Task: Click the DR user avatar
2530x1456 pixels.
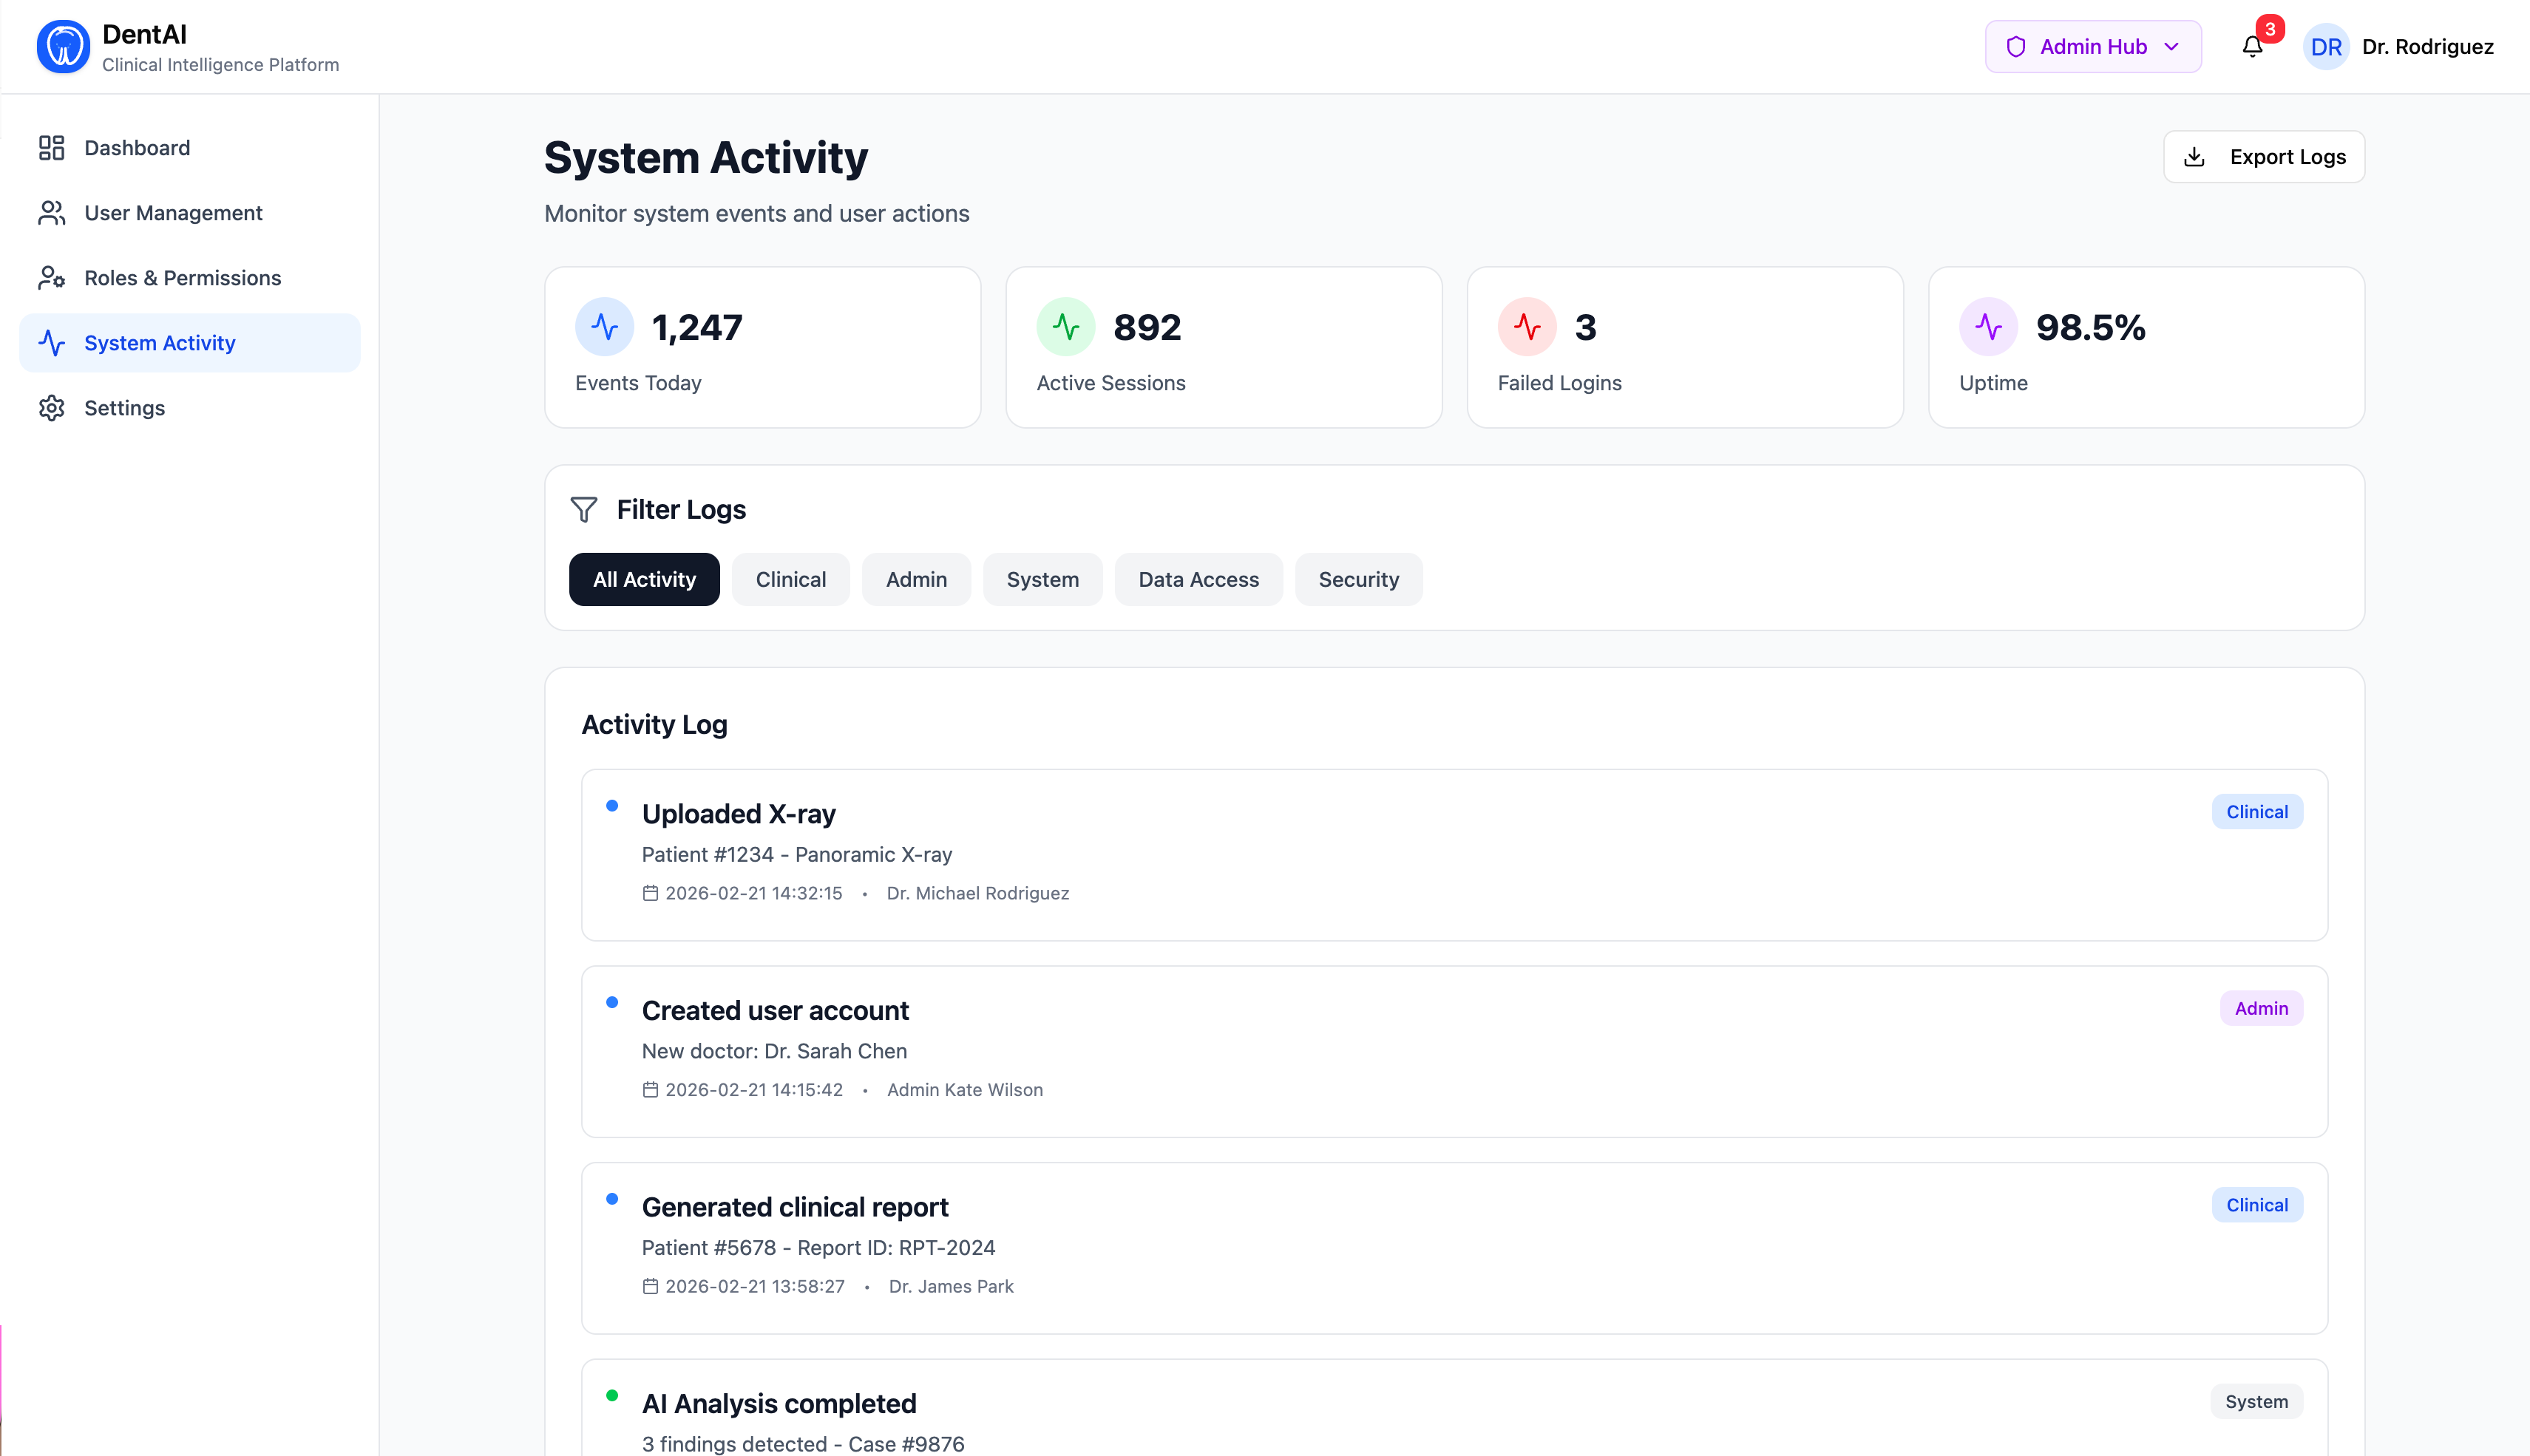Action: (x=2325, y=47)
